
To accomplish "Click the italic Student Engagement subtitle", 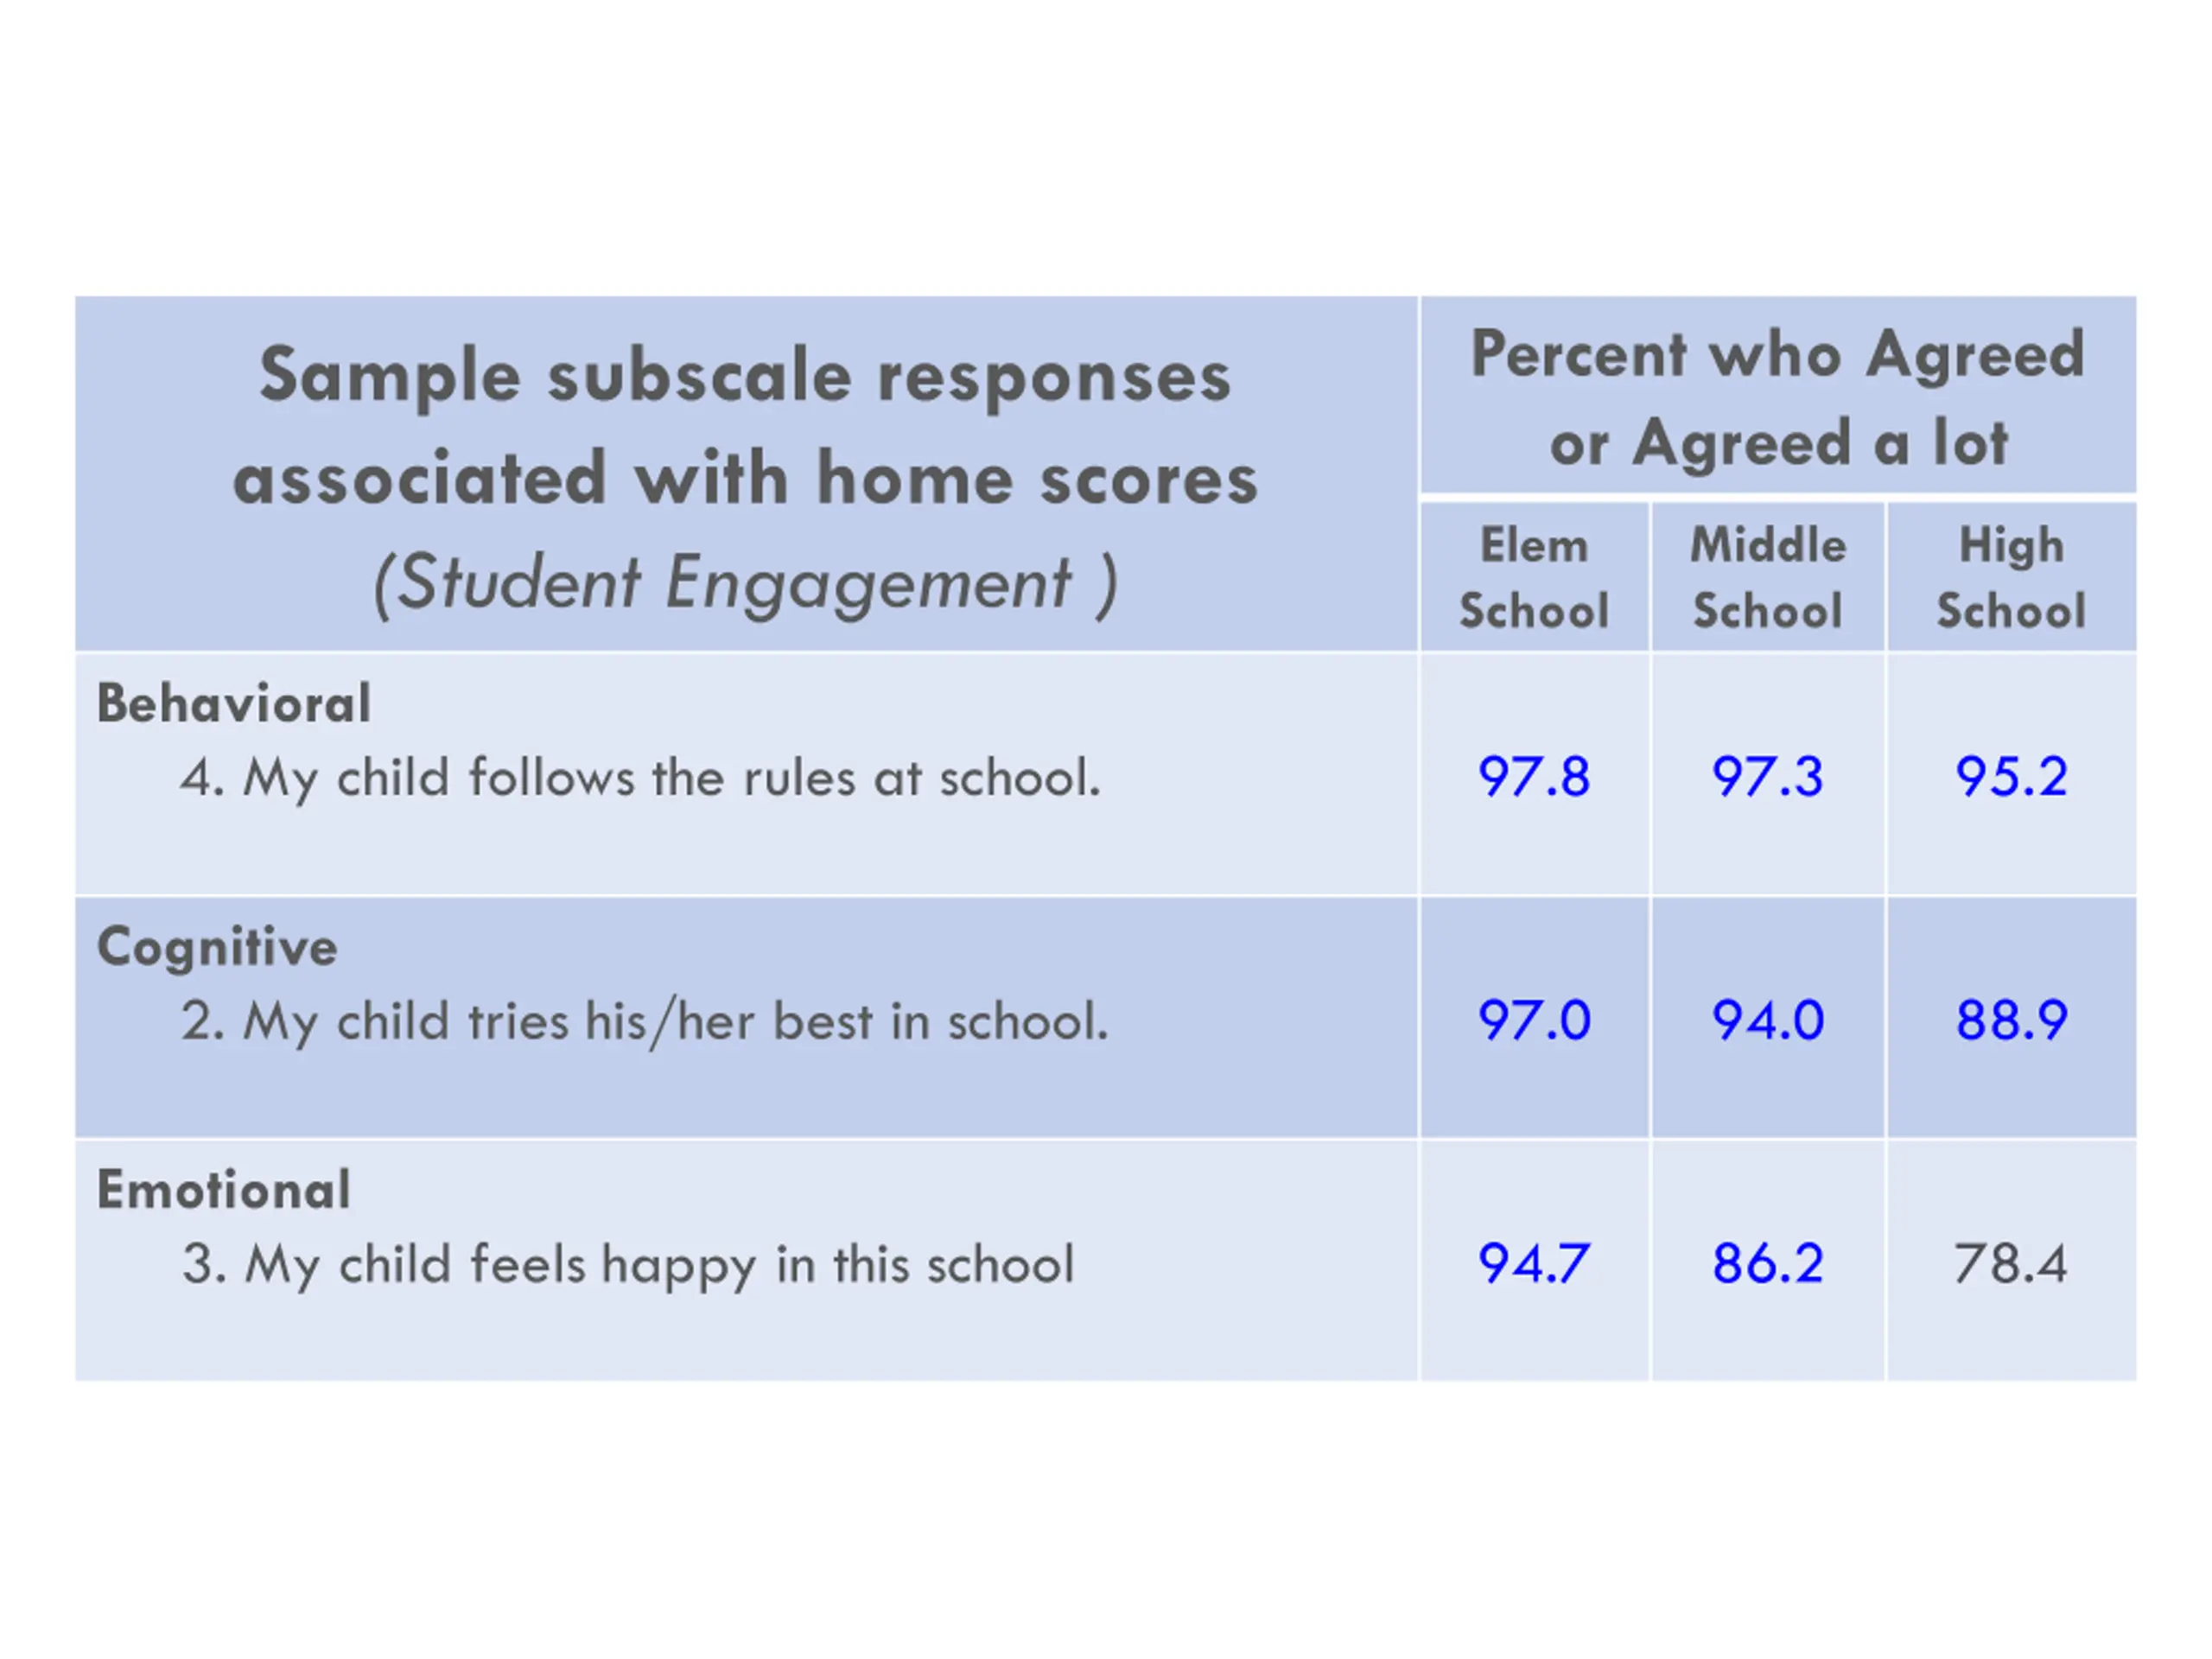I will [745, 582].
